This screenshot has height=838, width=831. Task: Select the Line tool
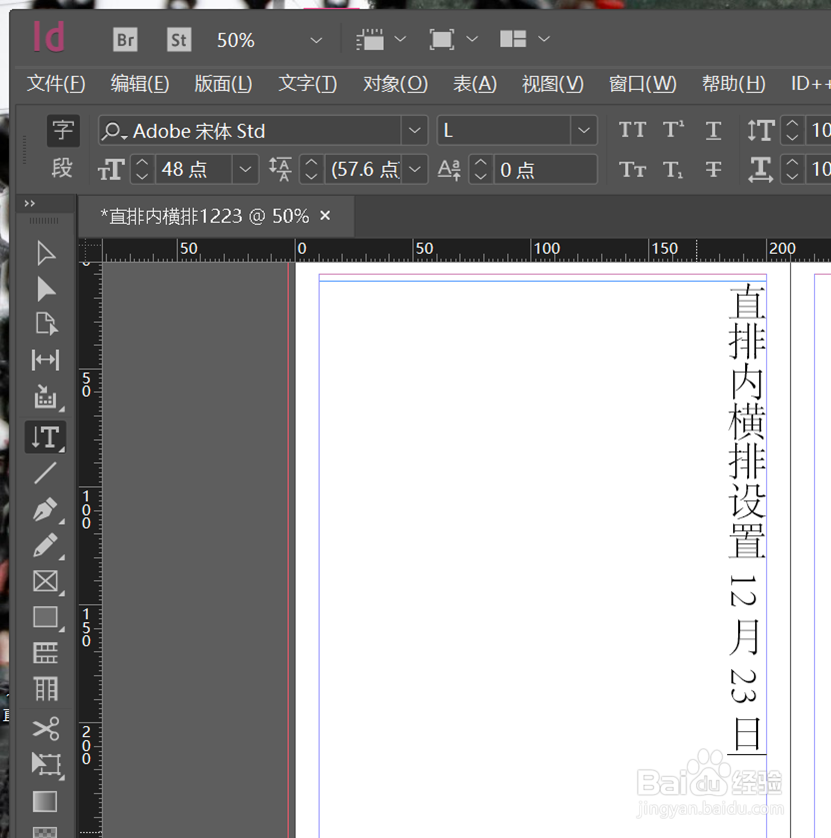45,473
